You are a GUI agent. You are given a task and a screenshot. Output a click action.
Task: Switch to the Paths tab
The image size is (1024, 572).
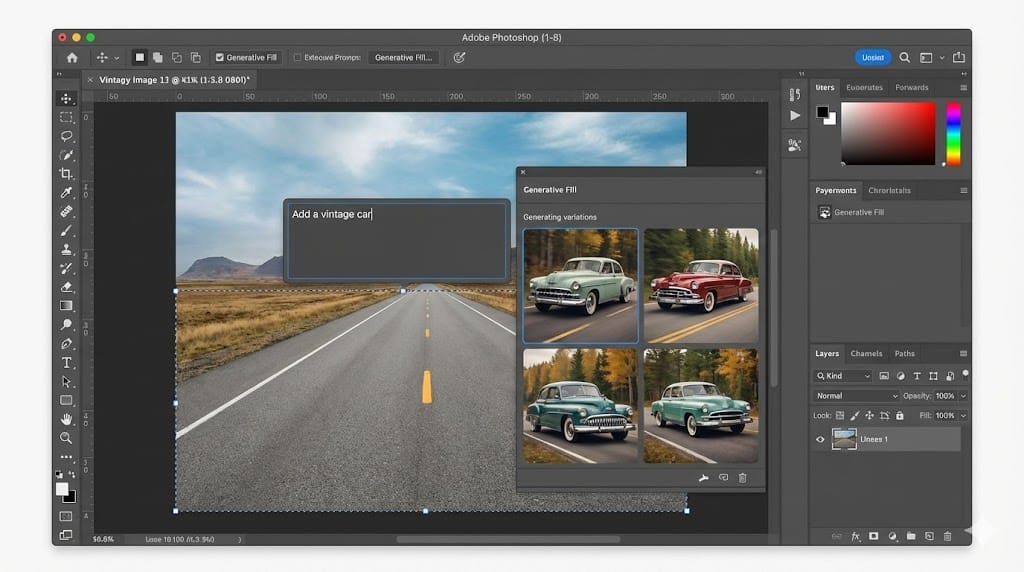point(904,353)
